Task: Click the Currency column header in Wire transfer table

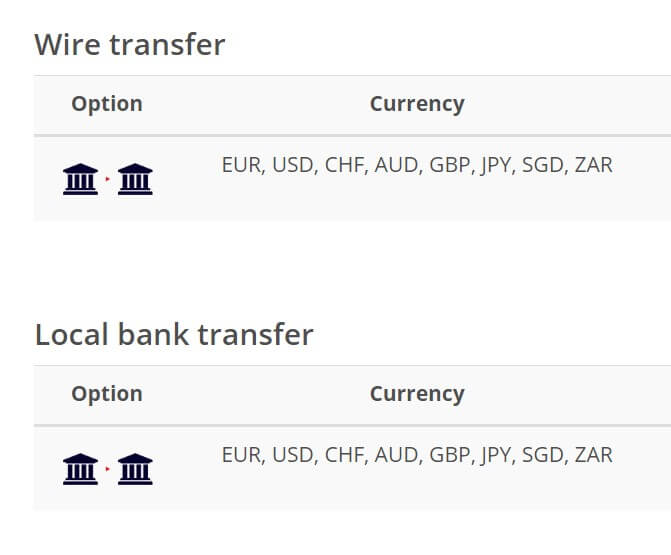Action: tap(417, 104)
